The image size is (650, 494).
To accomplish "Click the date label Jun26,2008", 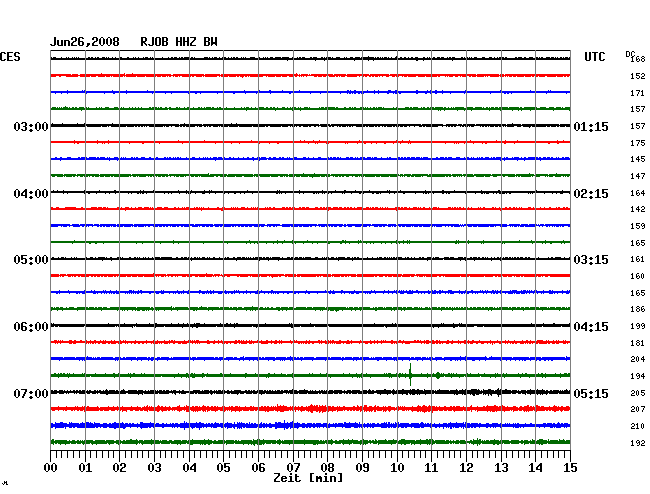I will pyautogui.click(x=85, y=42).
